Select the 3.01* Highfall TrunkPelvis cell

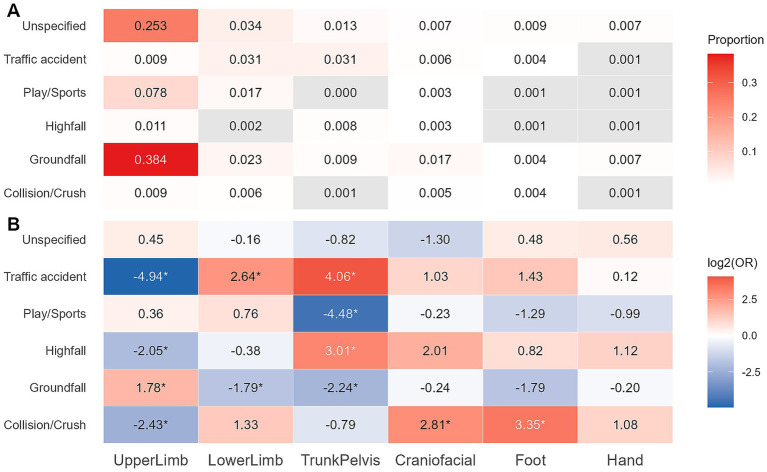pyautogui.click(x=340, y=351)
